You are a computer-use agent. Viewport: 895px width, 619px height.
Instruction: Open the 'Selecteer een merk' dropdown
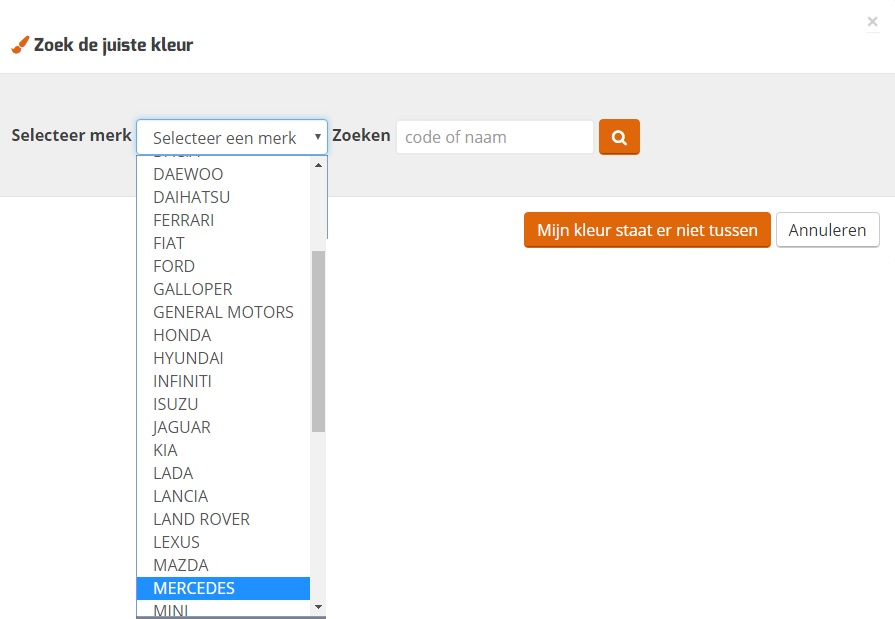(232, 138)
